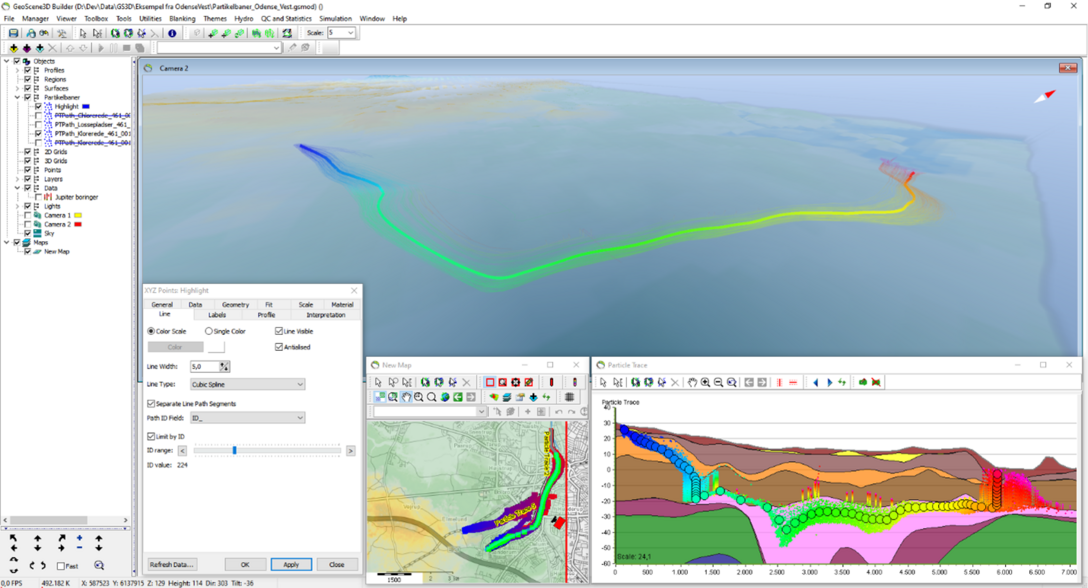Click the red north arrow in Camera 2 view
This screenshot has width=1088, height=588.
click(x=1045, y=96)
